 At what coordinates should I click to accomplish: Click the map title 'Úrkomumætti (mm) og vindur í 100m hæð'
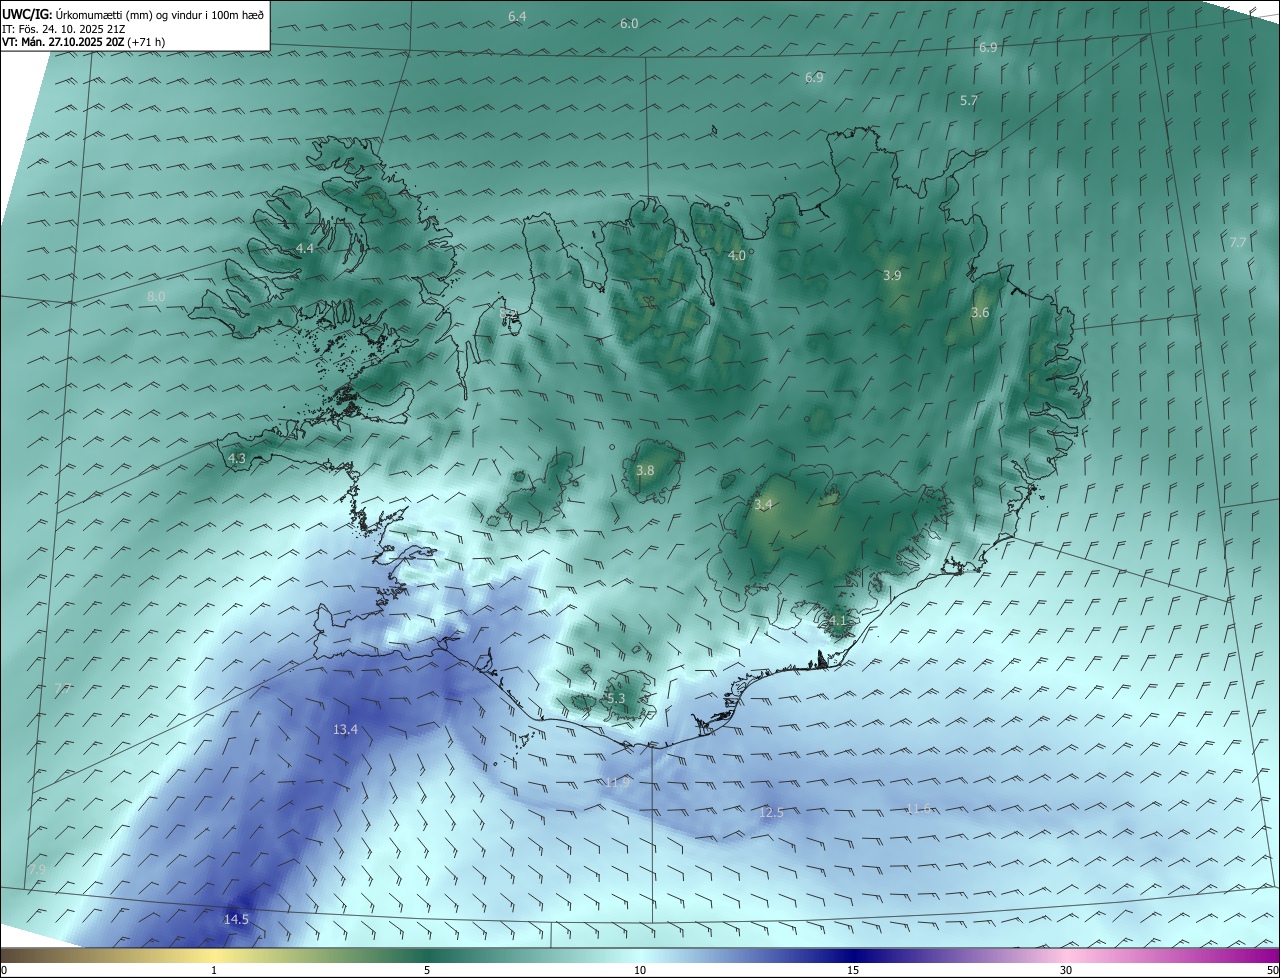pyautogui.click(x=160, y=14)
